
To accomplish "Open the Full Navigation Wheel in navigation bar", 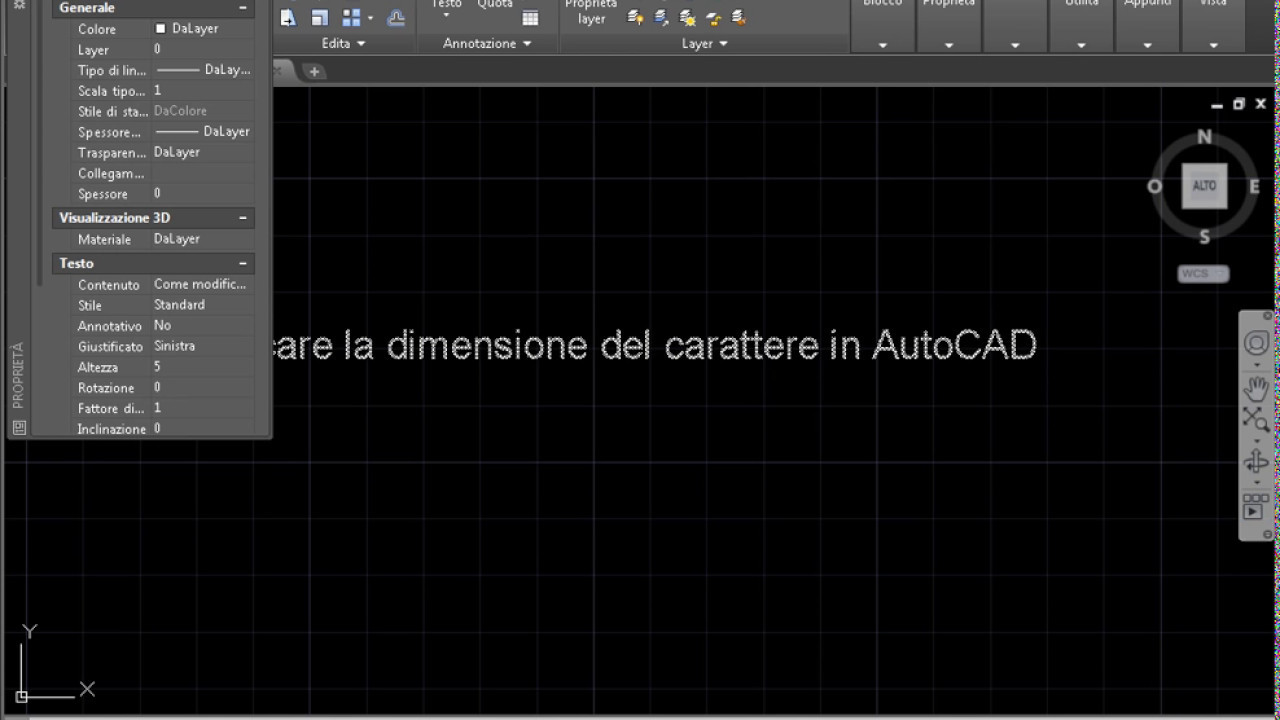I will (1256, 344).
